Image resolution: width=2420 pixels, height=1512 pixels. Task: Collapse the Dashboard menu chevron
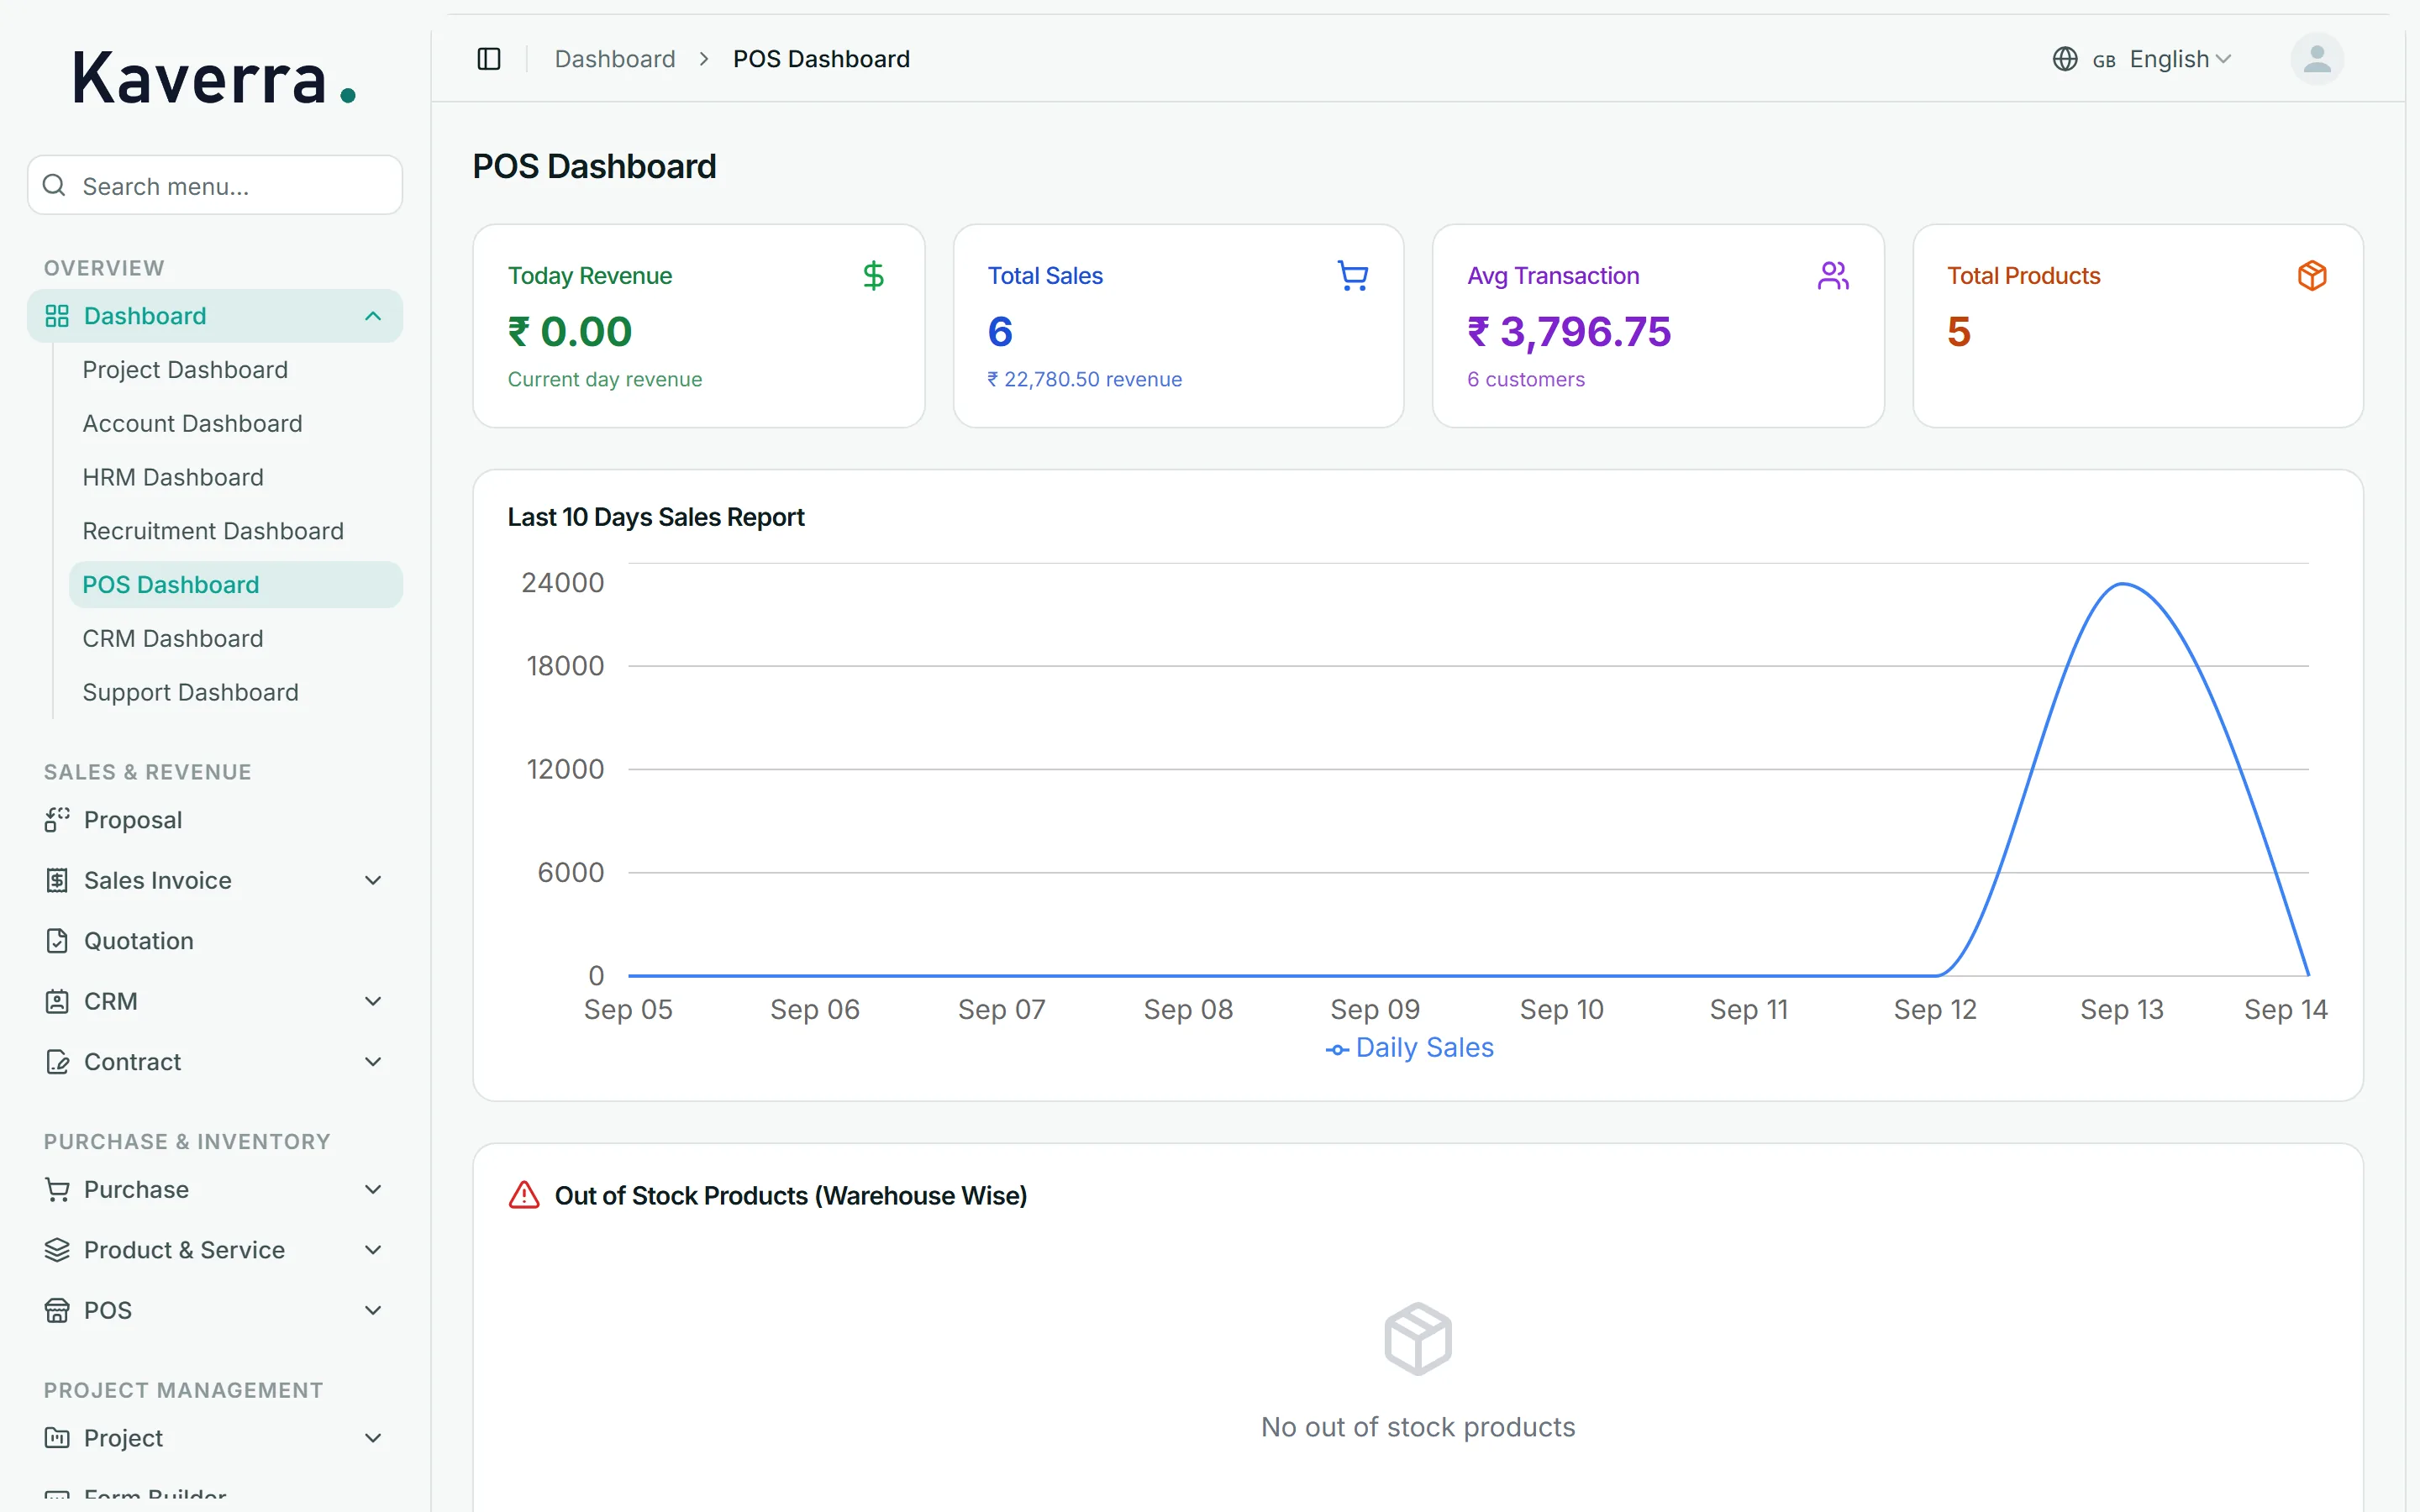pyautogui.click(x=373, y=316)
